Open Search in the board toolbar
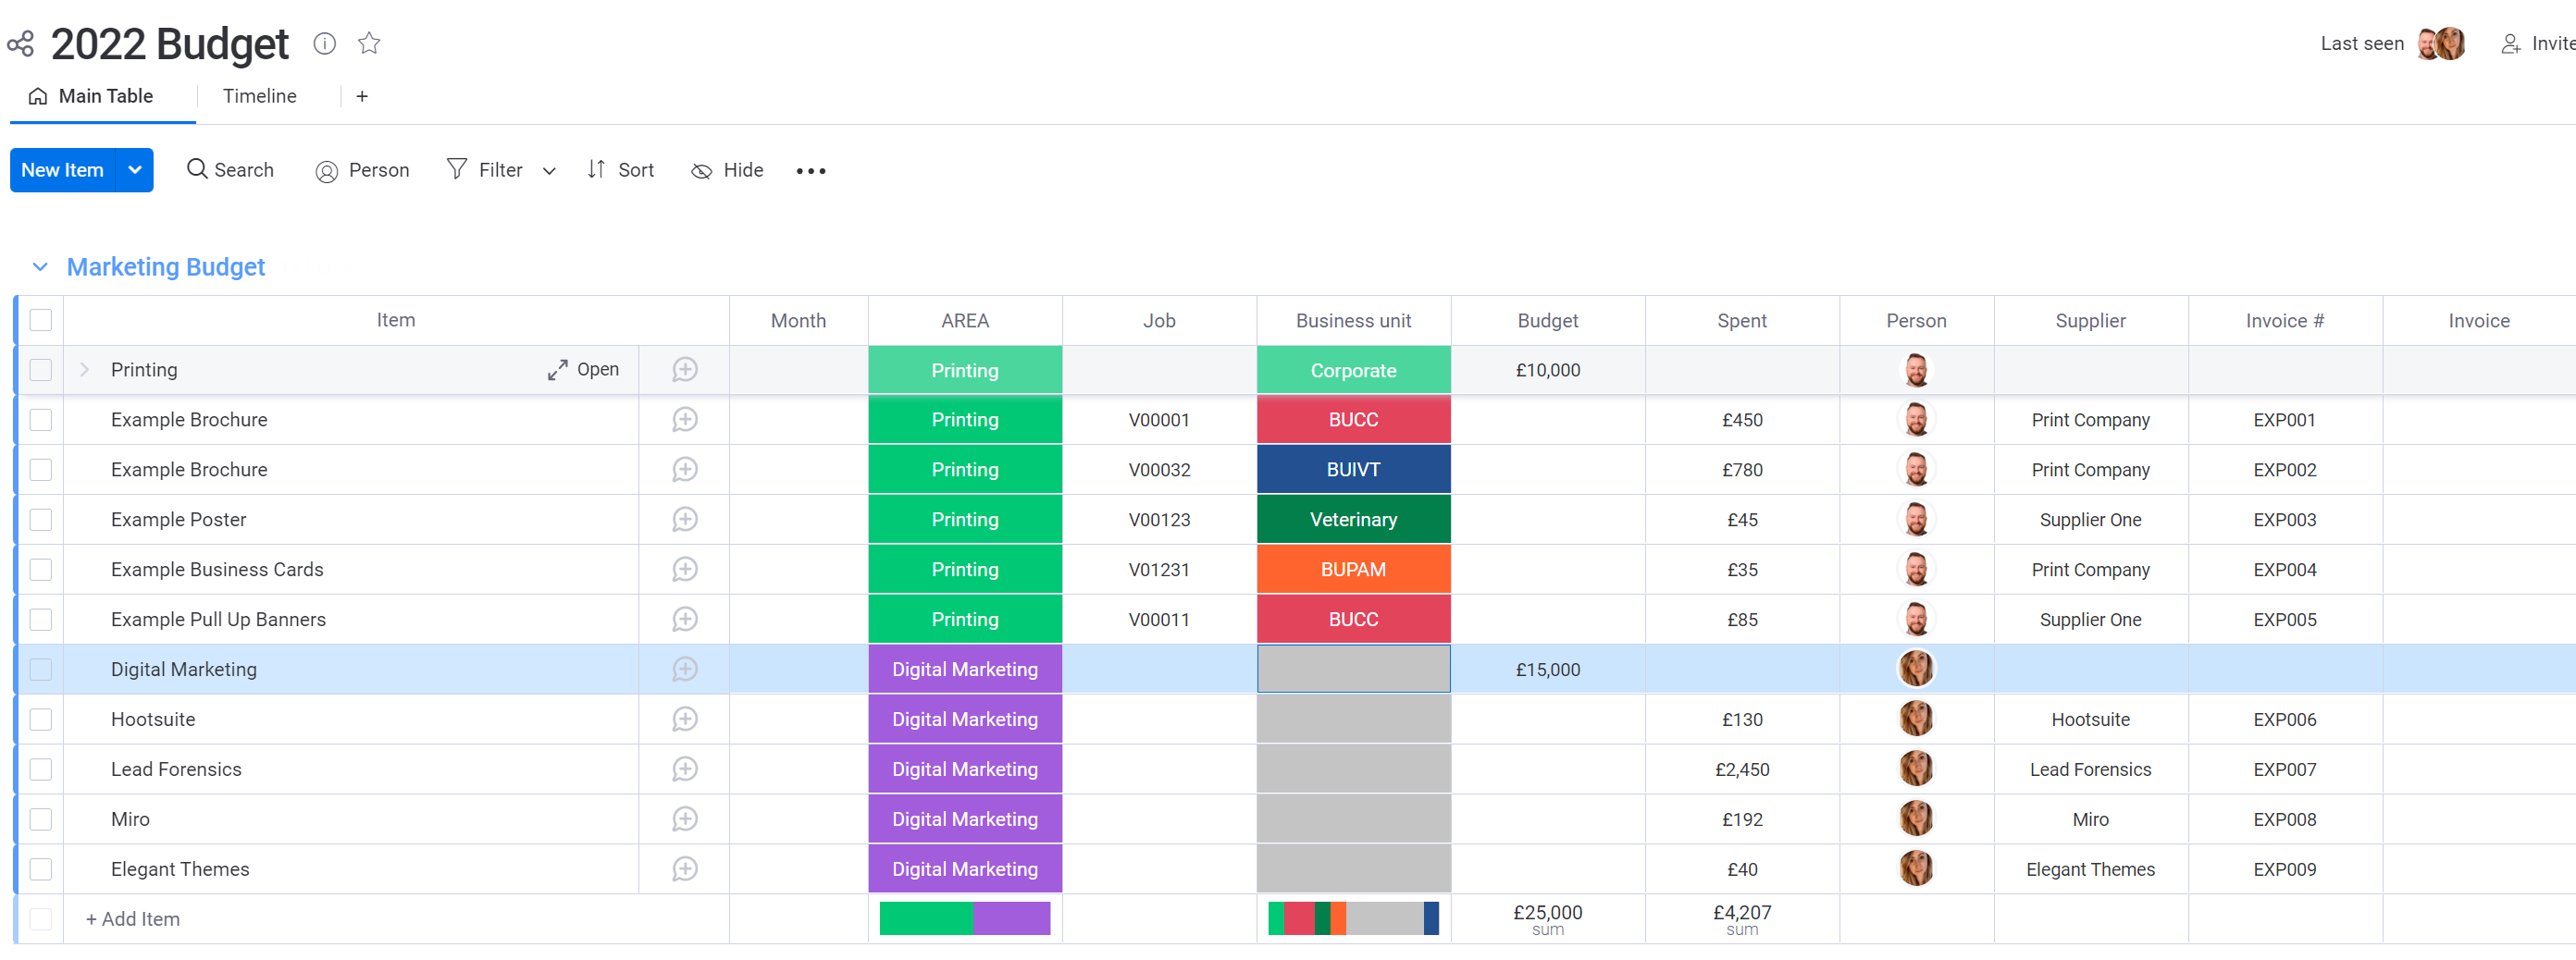Screen dimensions: 2576x960 (x=230, y=170)
